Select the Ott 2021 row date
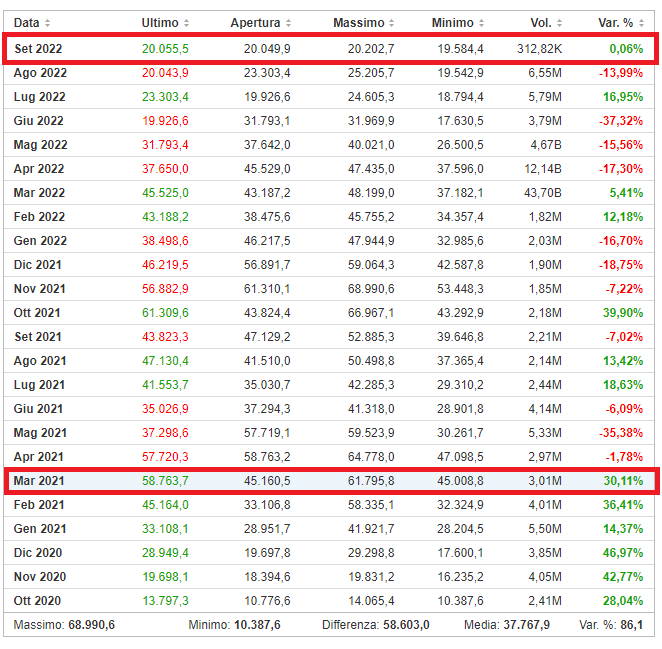Screen dimensions: 662x649 pos(37,313)
